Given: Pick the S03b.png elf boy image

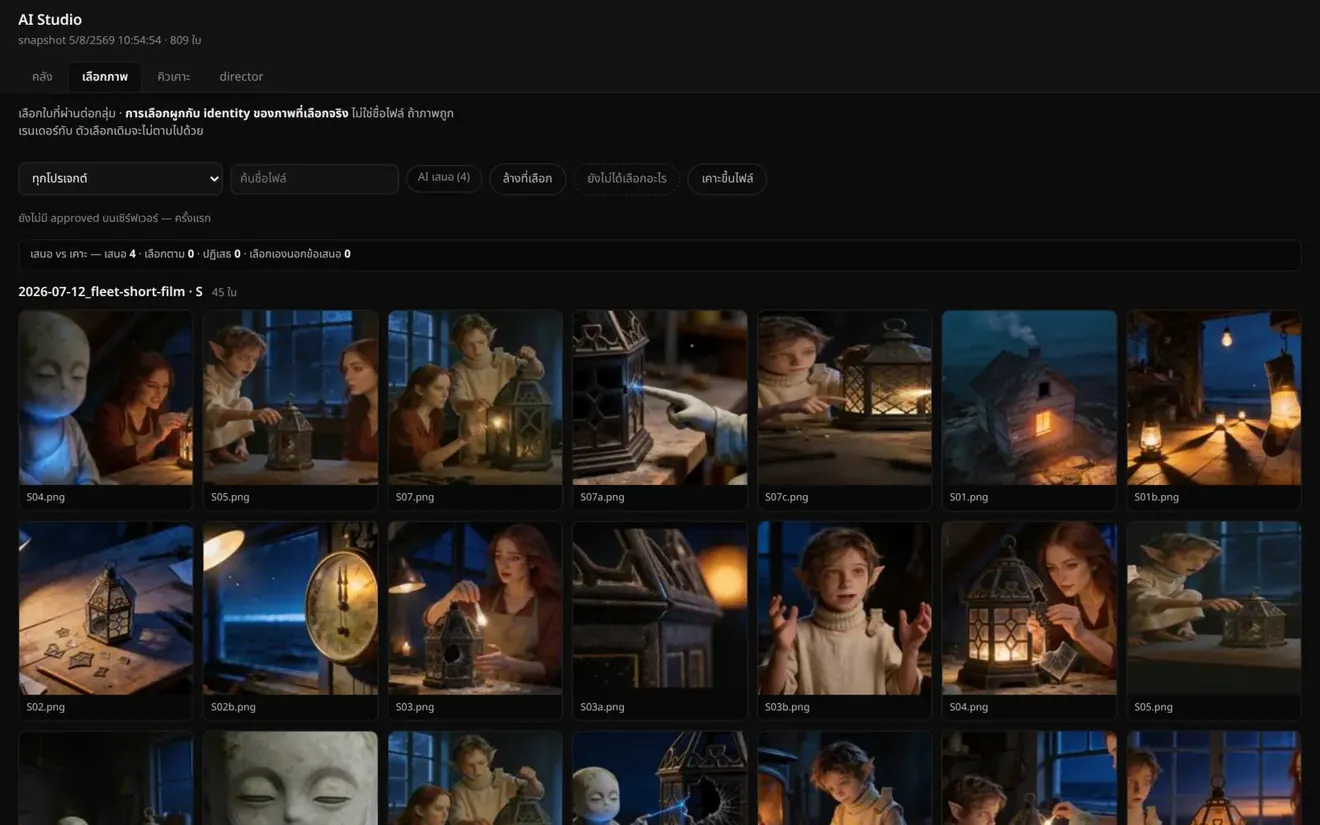Looking at the screenshot, I should (x=844, y=620).
